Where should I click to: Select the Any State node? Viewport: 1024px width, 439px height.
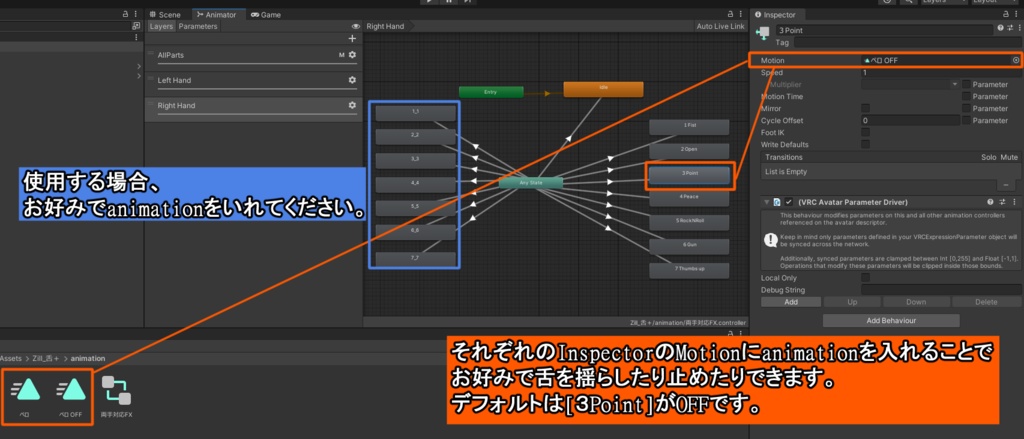point(531,183)
